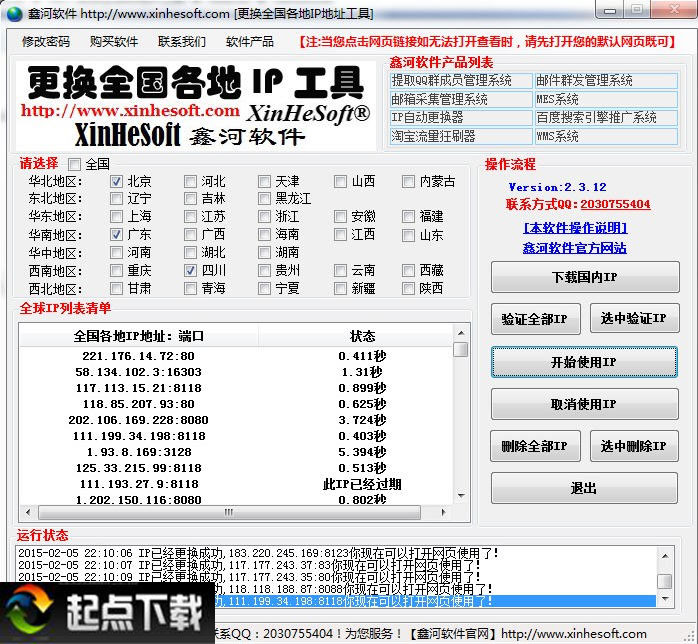Click IP list vertical scrollbar up arrow
Image resolution: width=698 pixels, height=644 pixels.
[461, 333]
